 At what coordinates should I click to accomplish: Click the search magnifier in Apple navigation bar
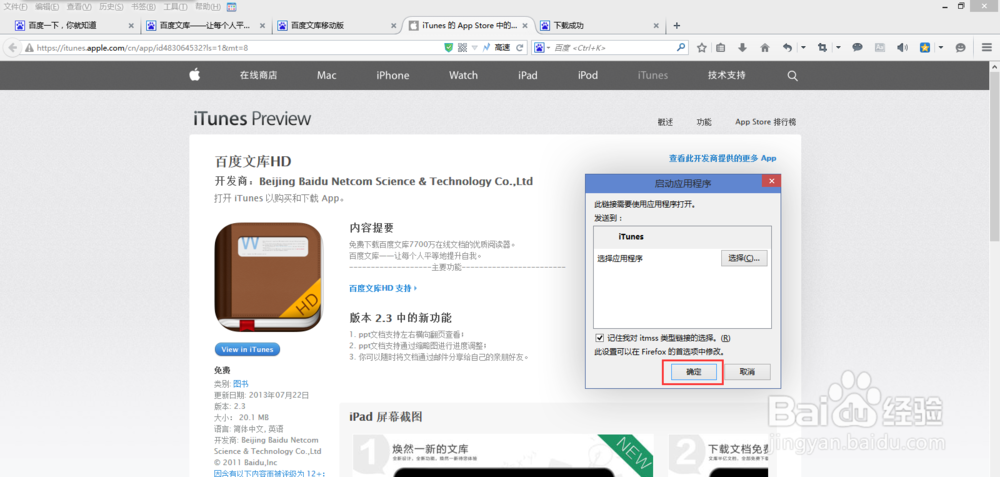792,75
